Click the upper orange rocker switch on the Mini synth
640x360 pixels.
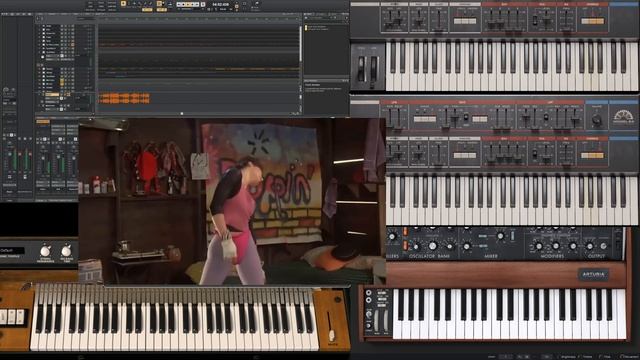click(405, 232)
